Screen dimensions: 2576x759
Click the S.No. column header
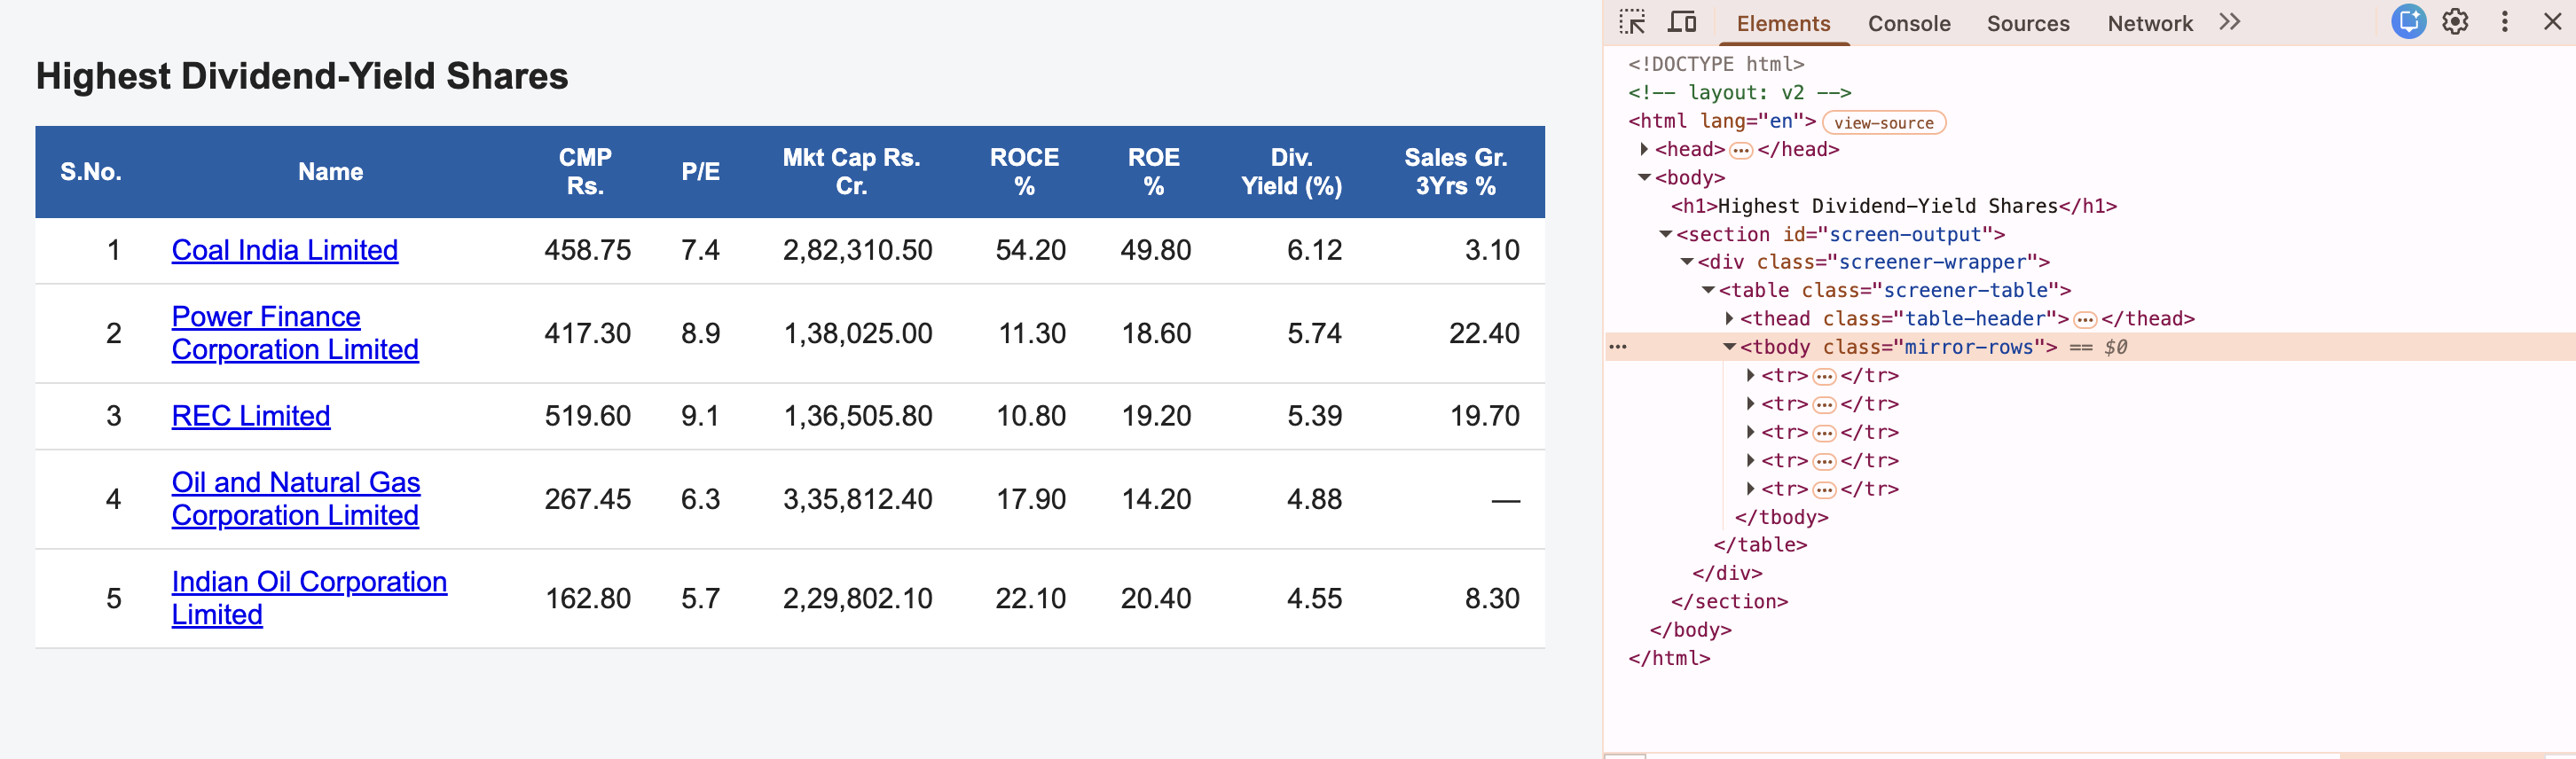[91, 172]
